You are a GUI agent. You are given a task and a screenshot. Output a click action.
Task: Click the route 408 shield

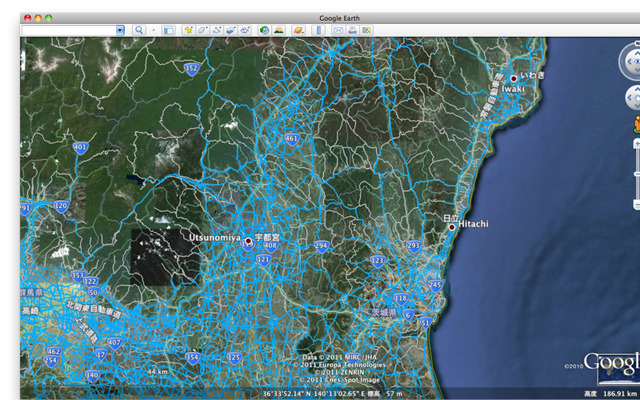click(270, 246)
